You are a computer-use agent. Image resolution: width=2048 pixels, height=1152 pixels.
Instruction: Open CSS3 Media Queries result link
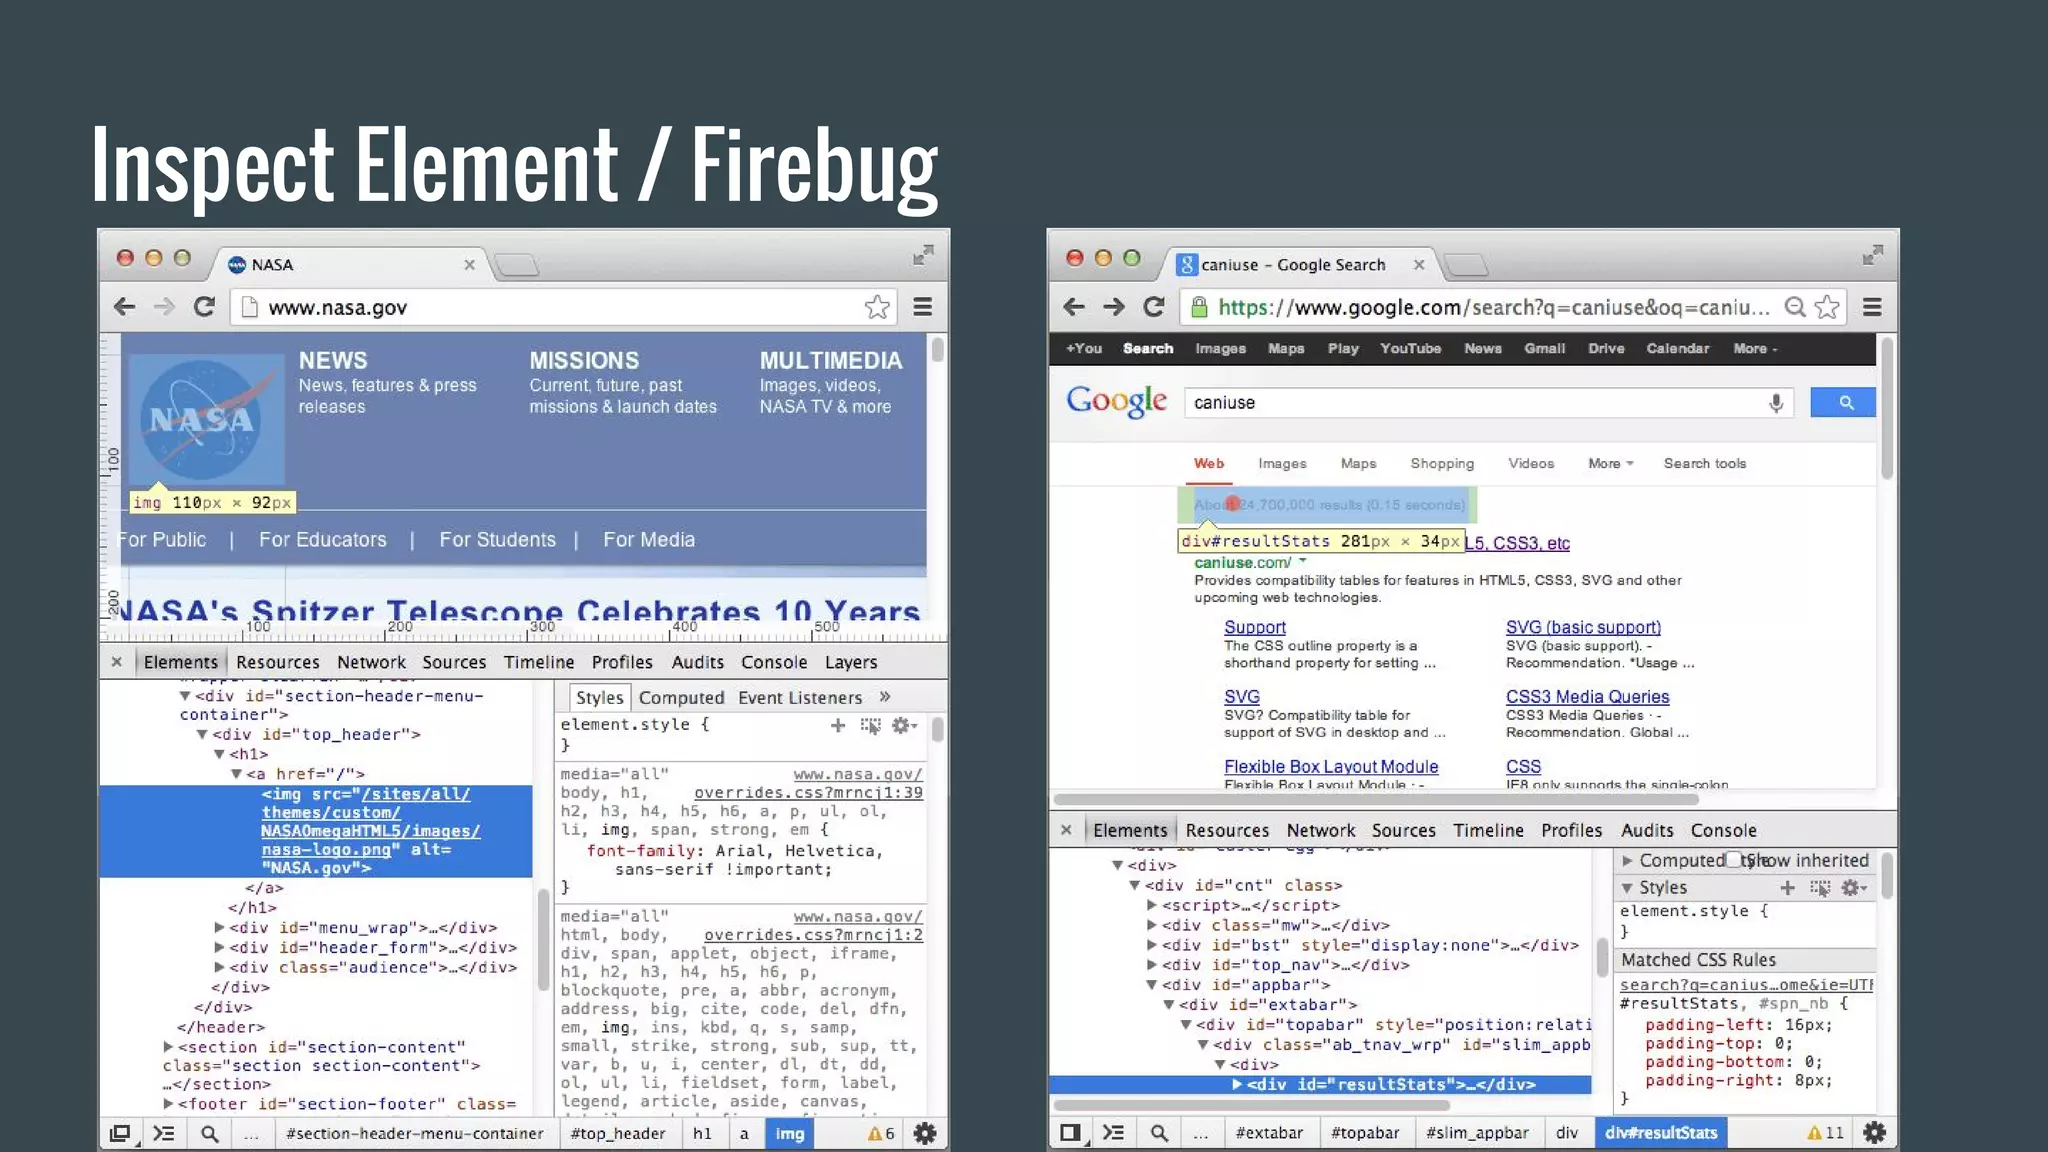pos(1587,697)
